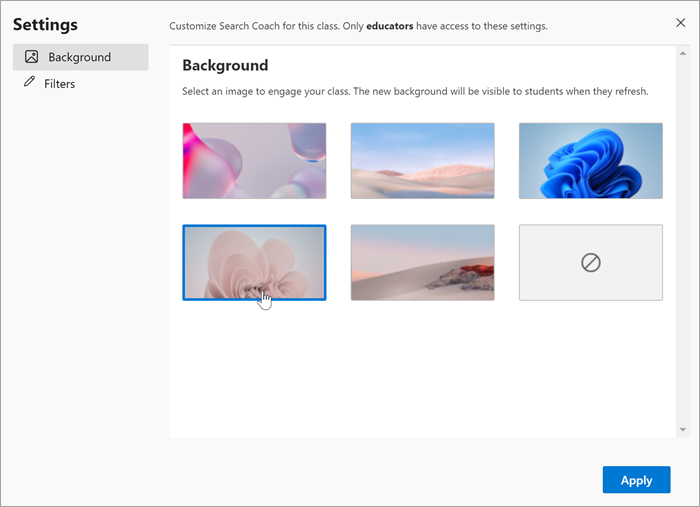Close the Settings dialog

[680, 23]
